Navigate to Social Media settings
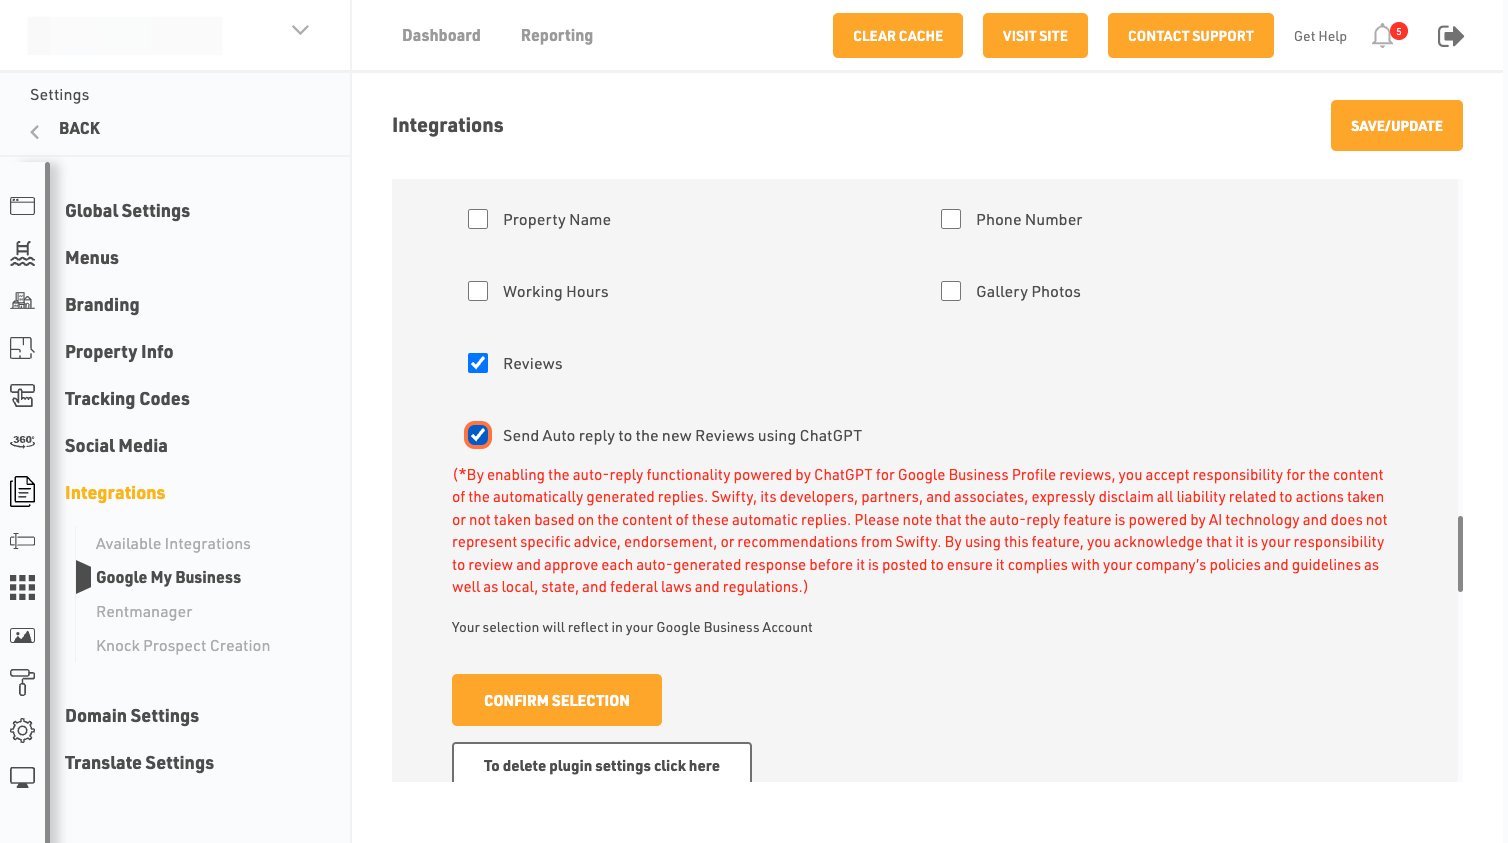The image size is (1508, 843). [x=116, y=446]
